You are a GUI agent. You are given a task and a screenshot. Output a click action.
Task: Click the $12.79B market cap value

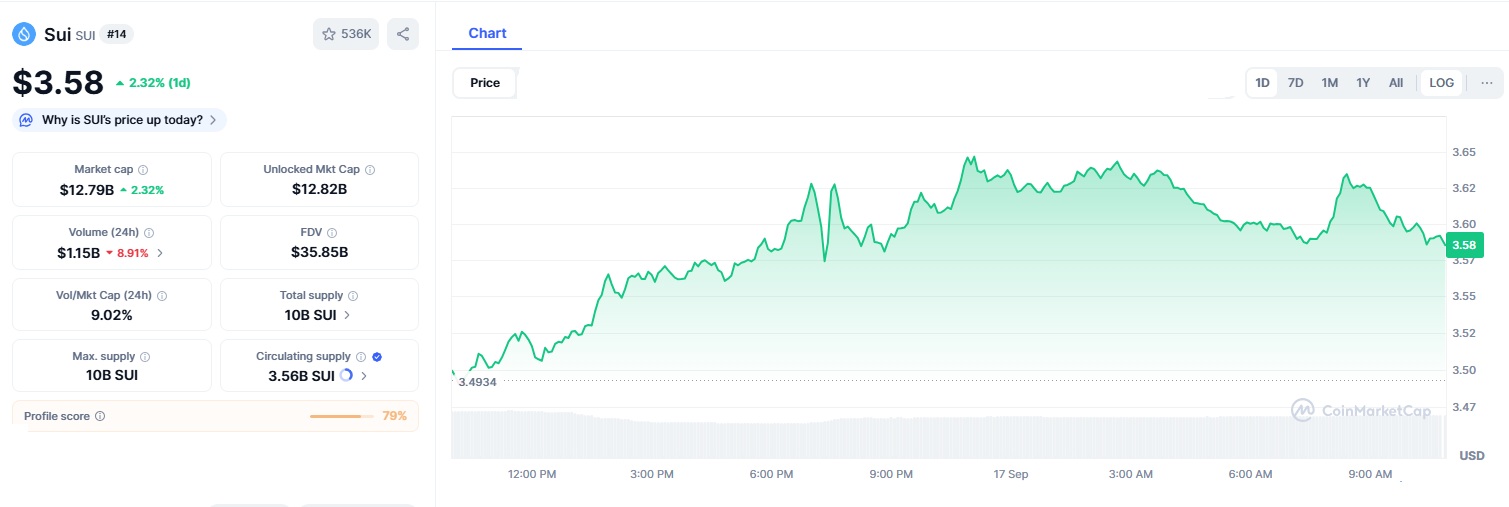tap(86, 189)
